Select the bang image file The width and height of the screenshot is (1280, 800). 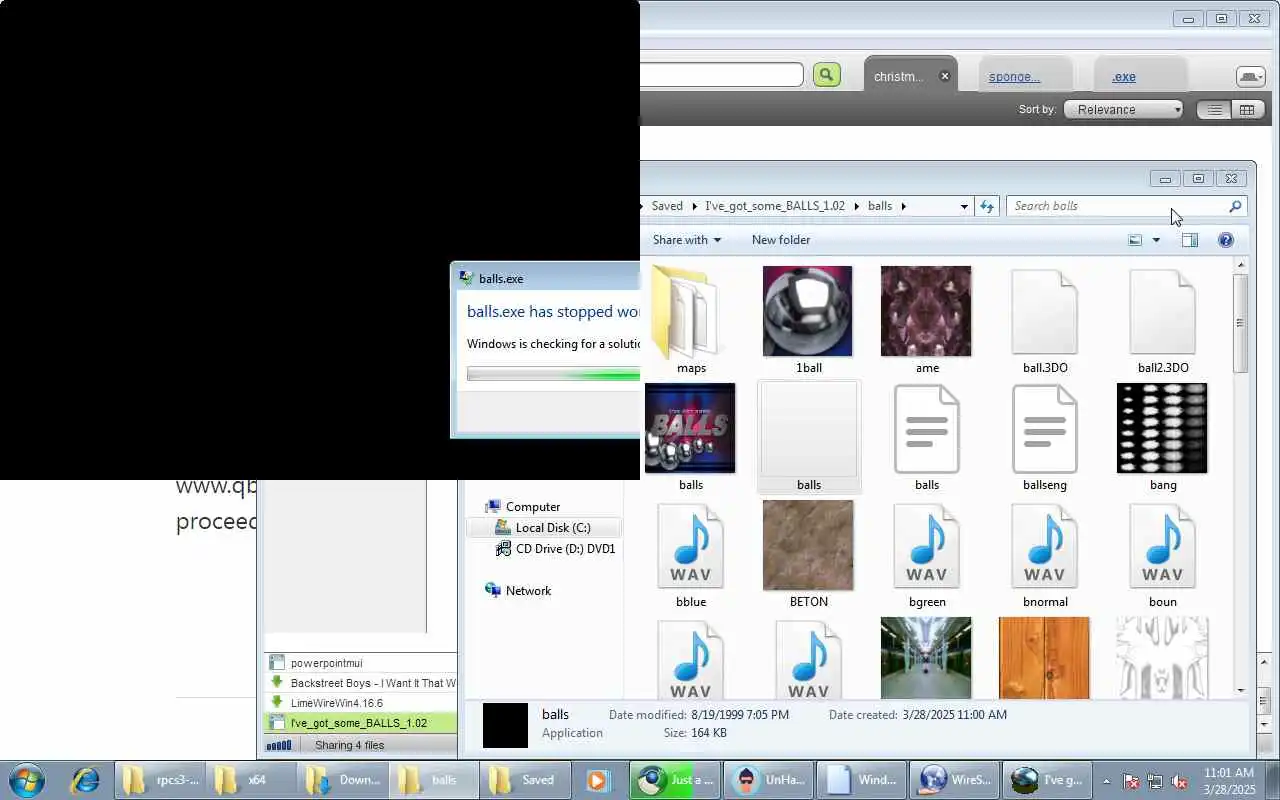1162,437
